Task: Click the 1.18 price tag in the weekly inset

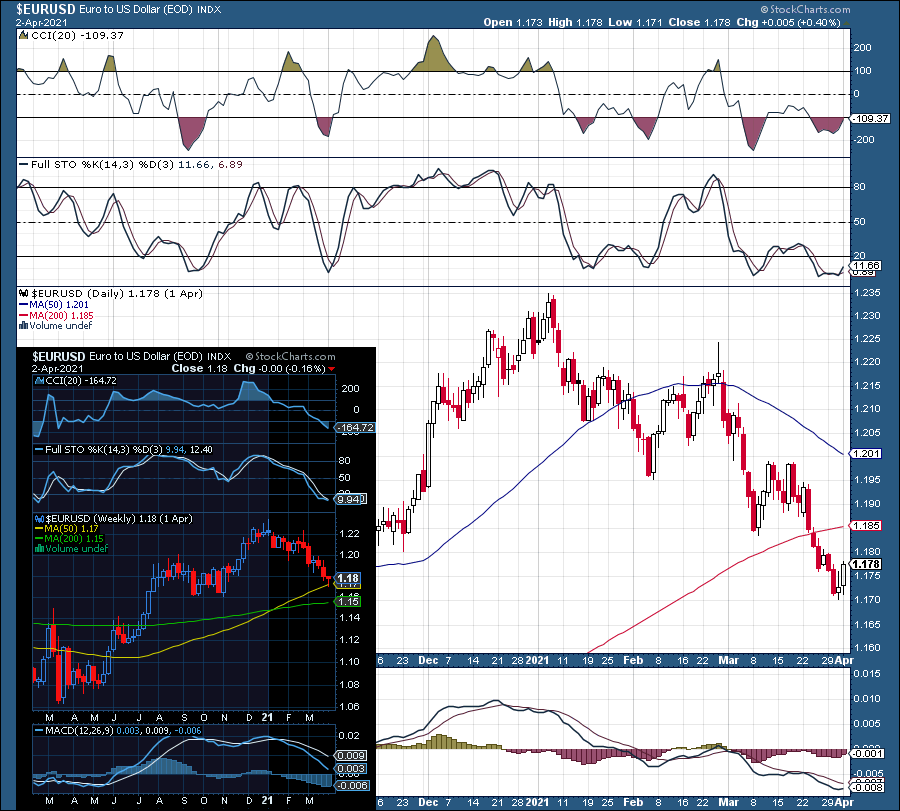Action: tap(348, 579)
